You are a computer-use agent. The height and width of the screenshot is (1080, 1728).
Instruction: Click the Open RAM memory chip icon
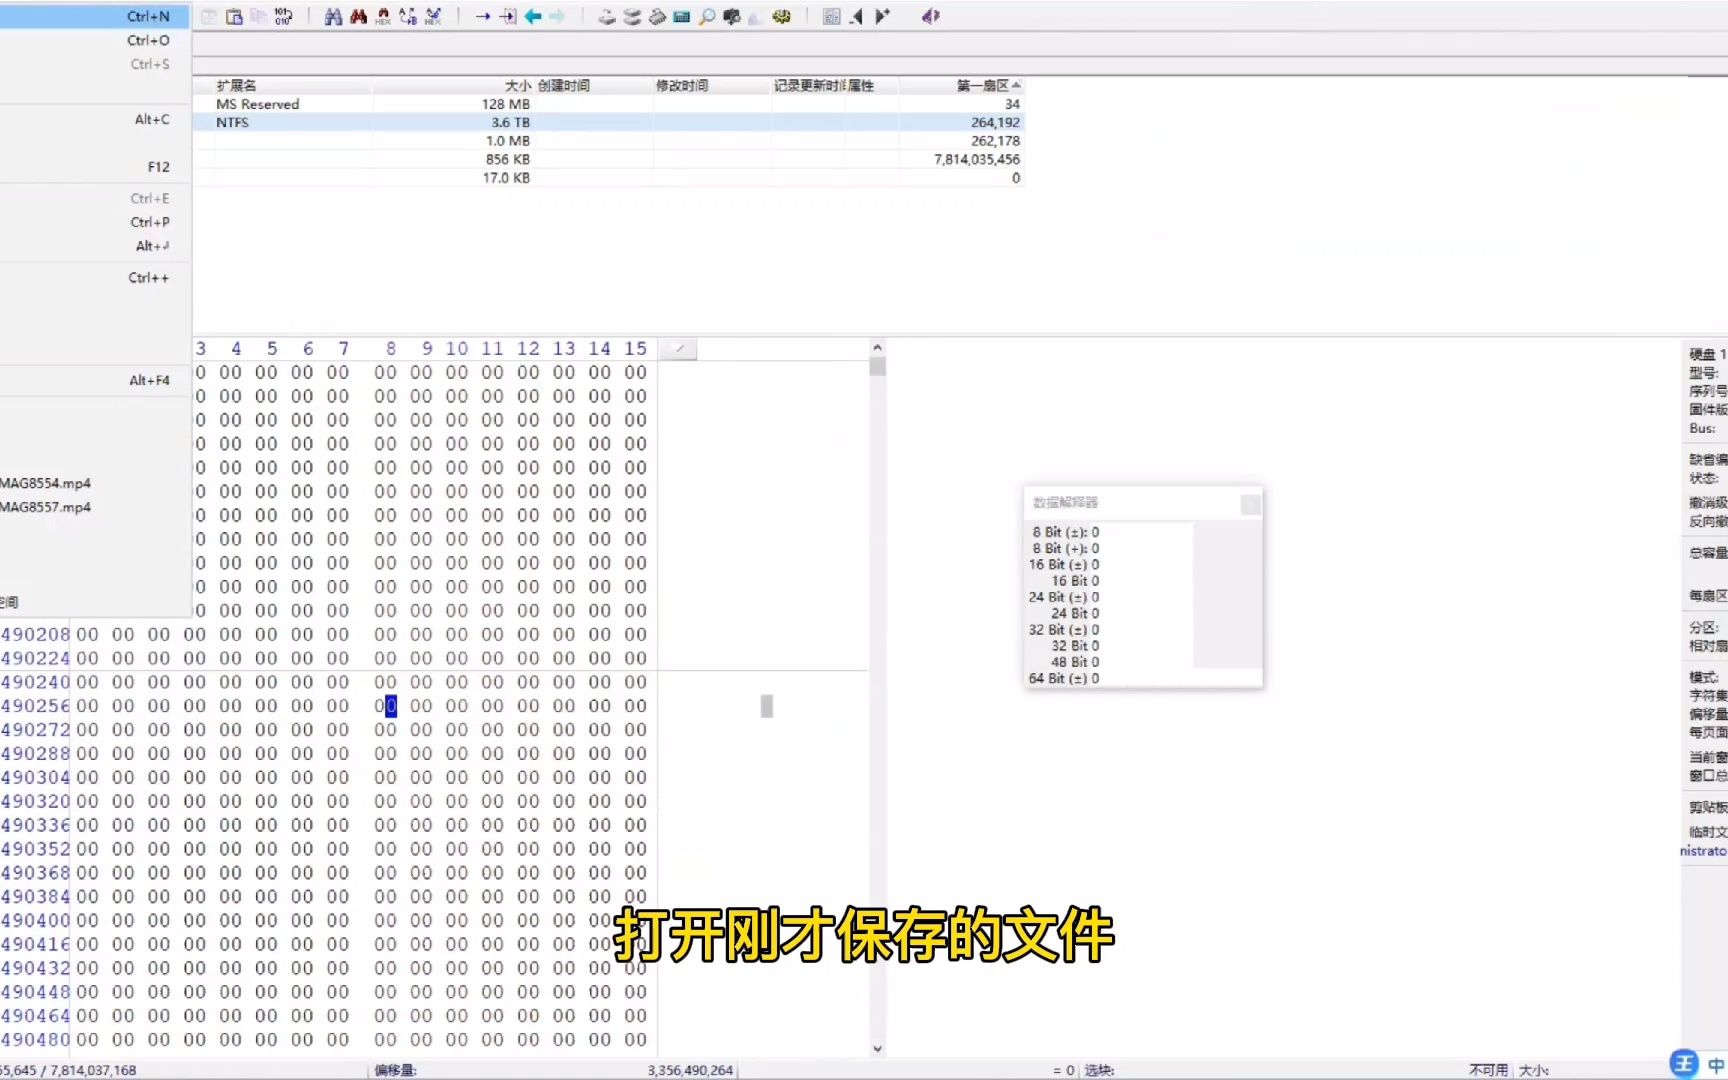657,16
